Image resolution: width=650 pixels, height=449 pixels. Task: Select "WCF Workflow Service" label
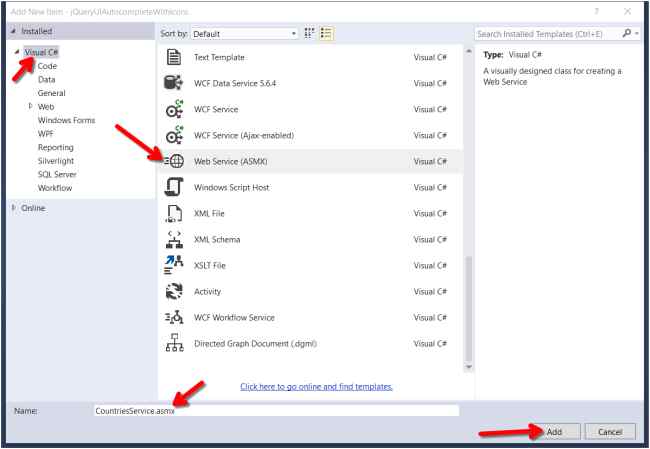click(x=234, y=318)
